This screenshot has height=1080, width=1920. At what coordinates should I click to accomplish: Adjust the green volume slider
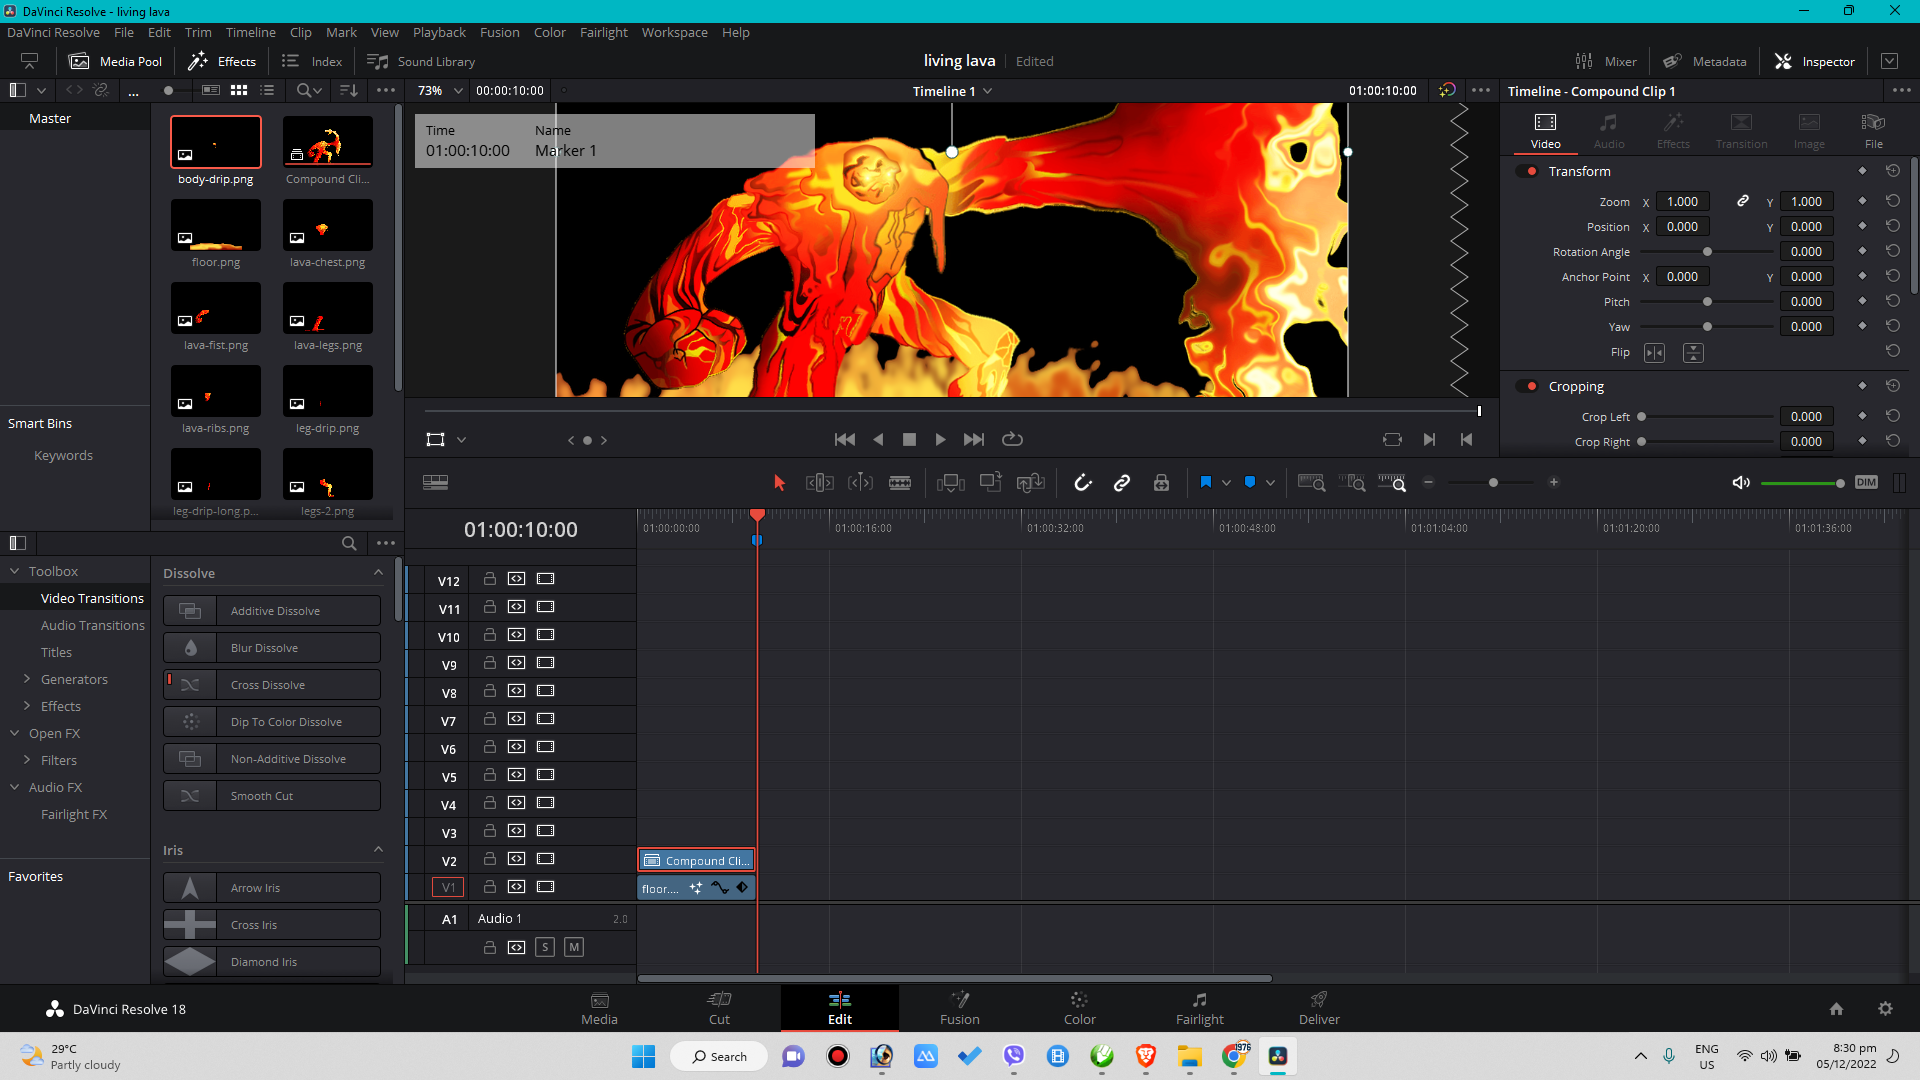(x=1802, y=483)
